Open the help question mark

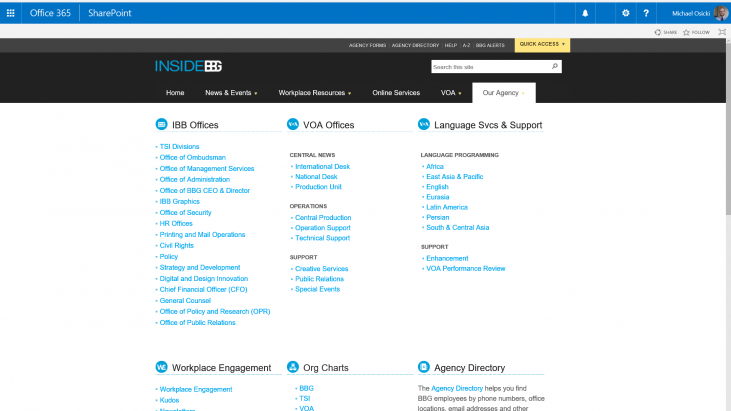click(x=646, y=13)
